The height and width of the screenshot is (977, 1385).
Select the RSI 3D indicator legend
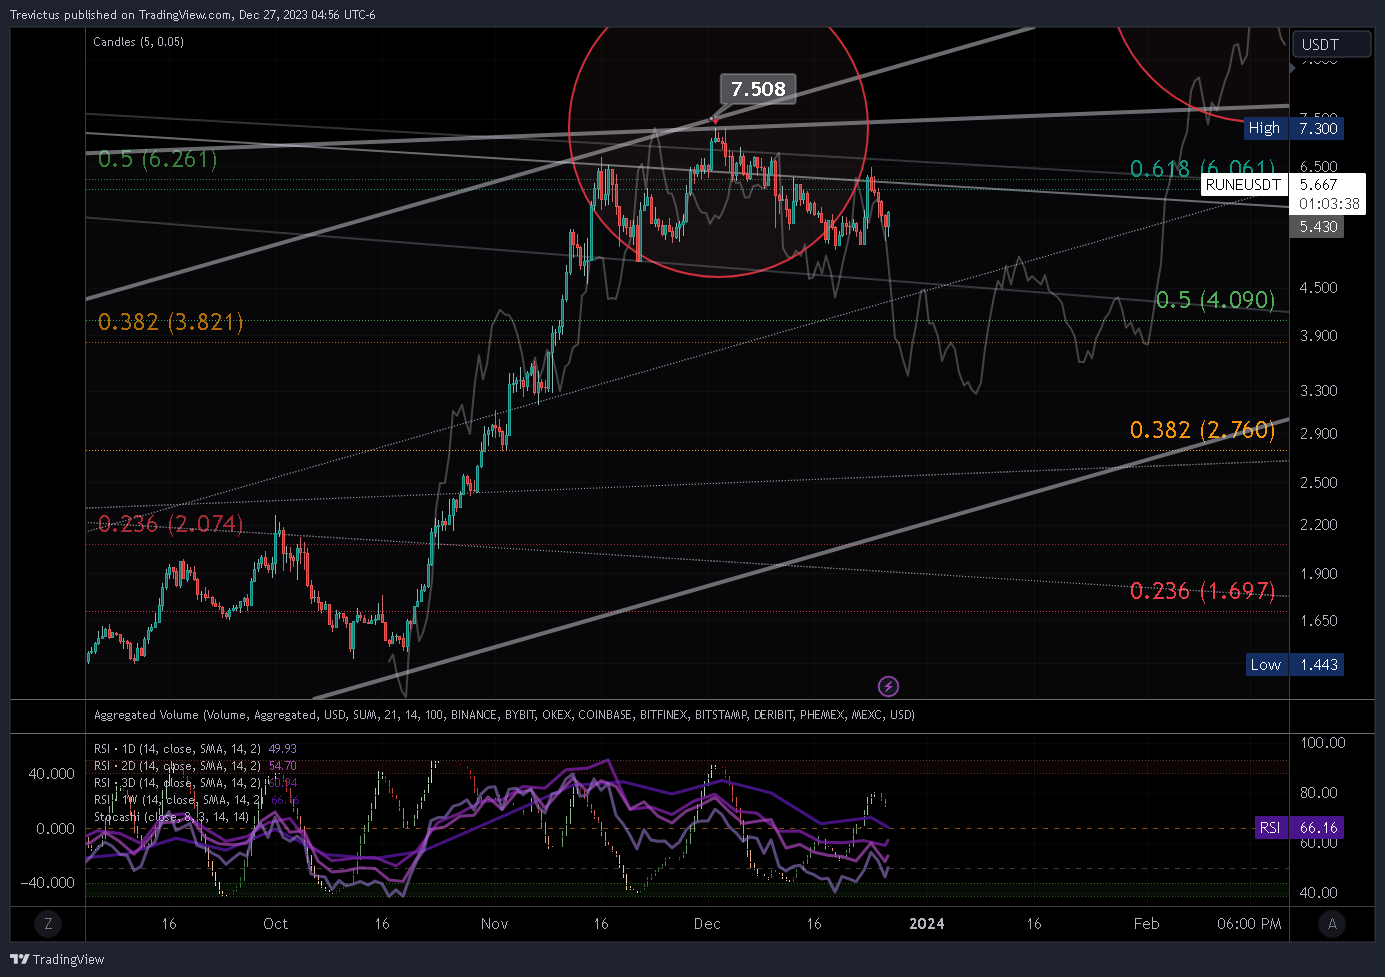coord(195,783)
